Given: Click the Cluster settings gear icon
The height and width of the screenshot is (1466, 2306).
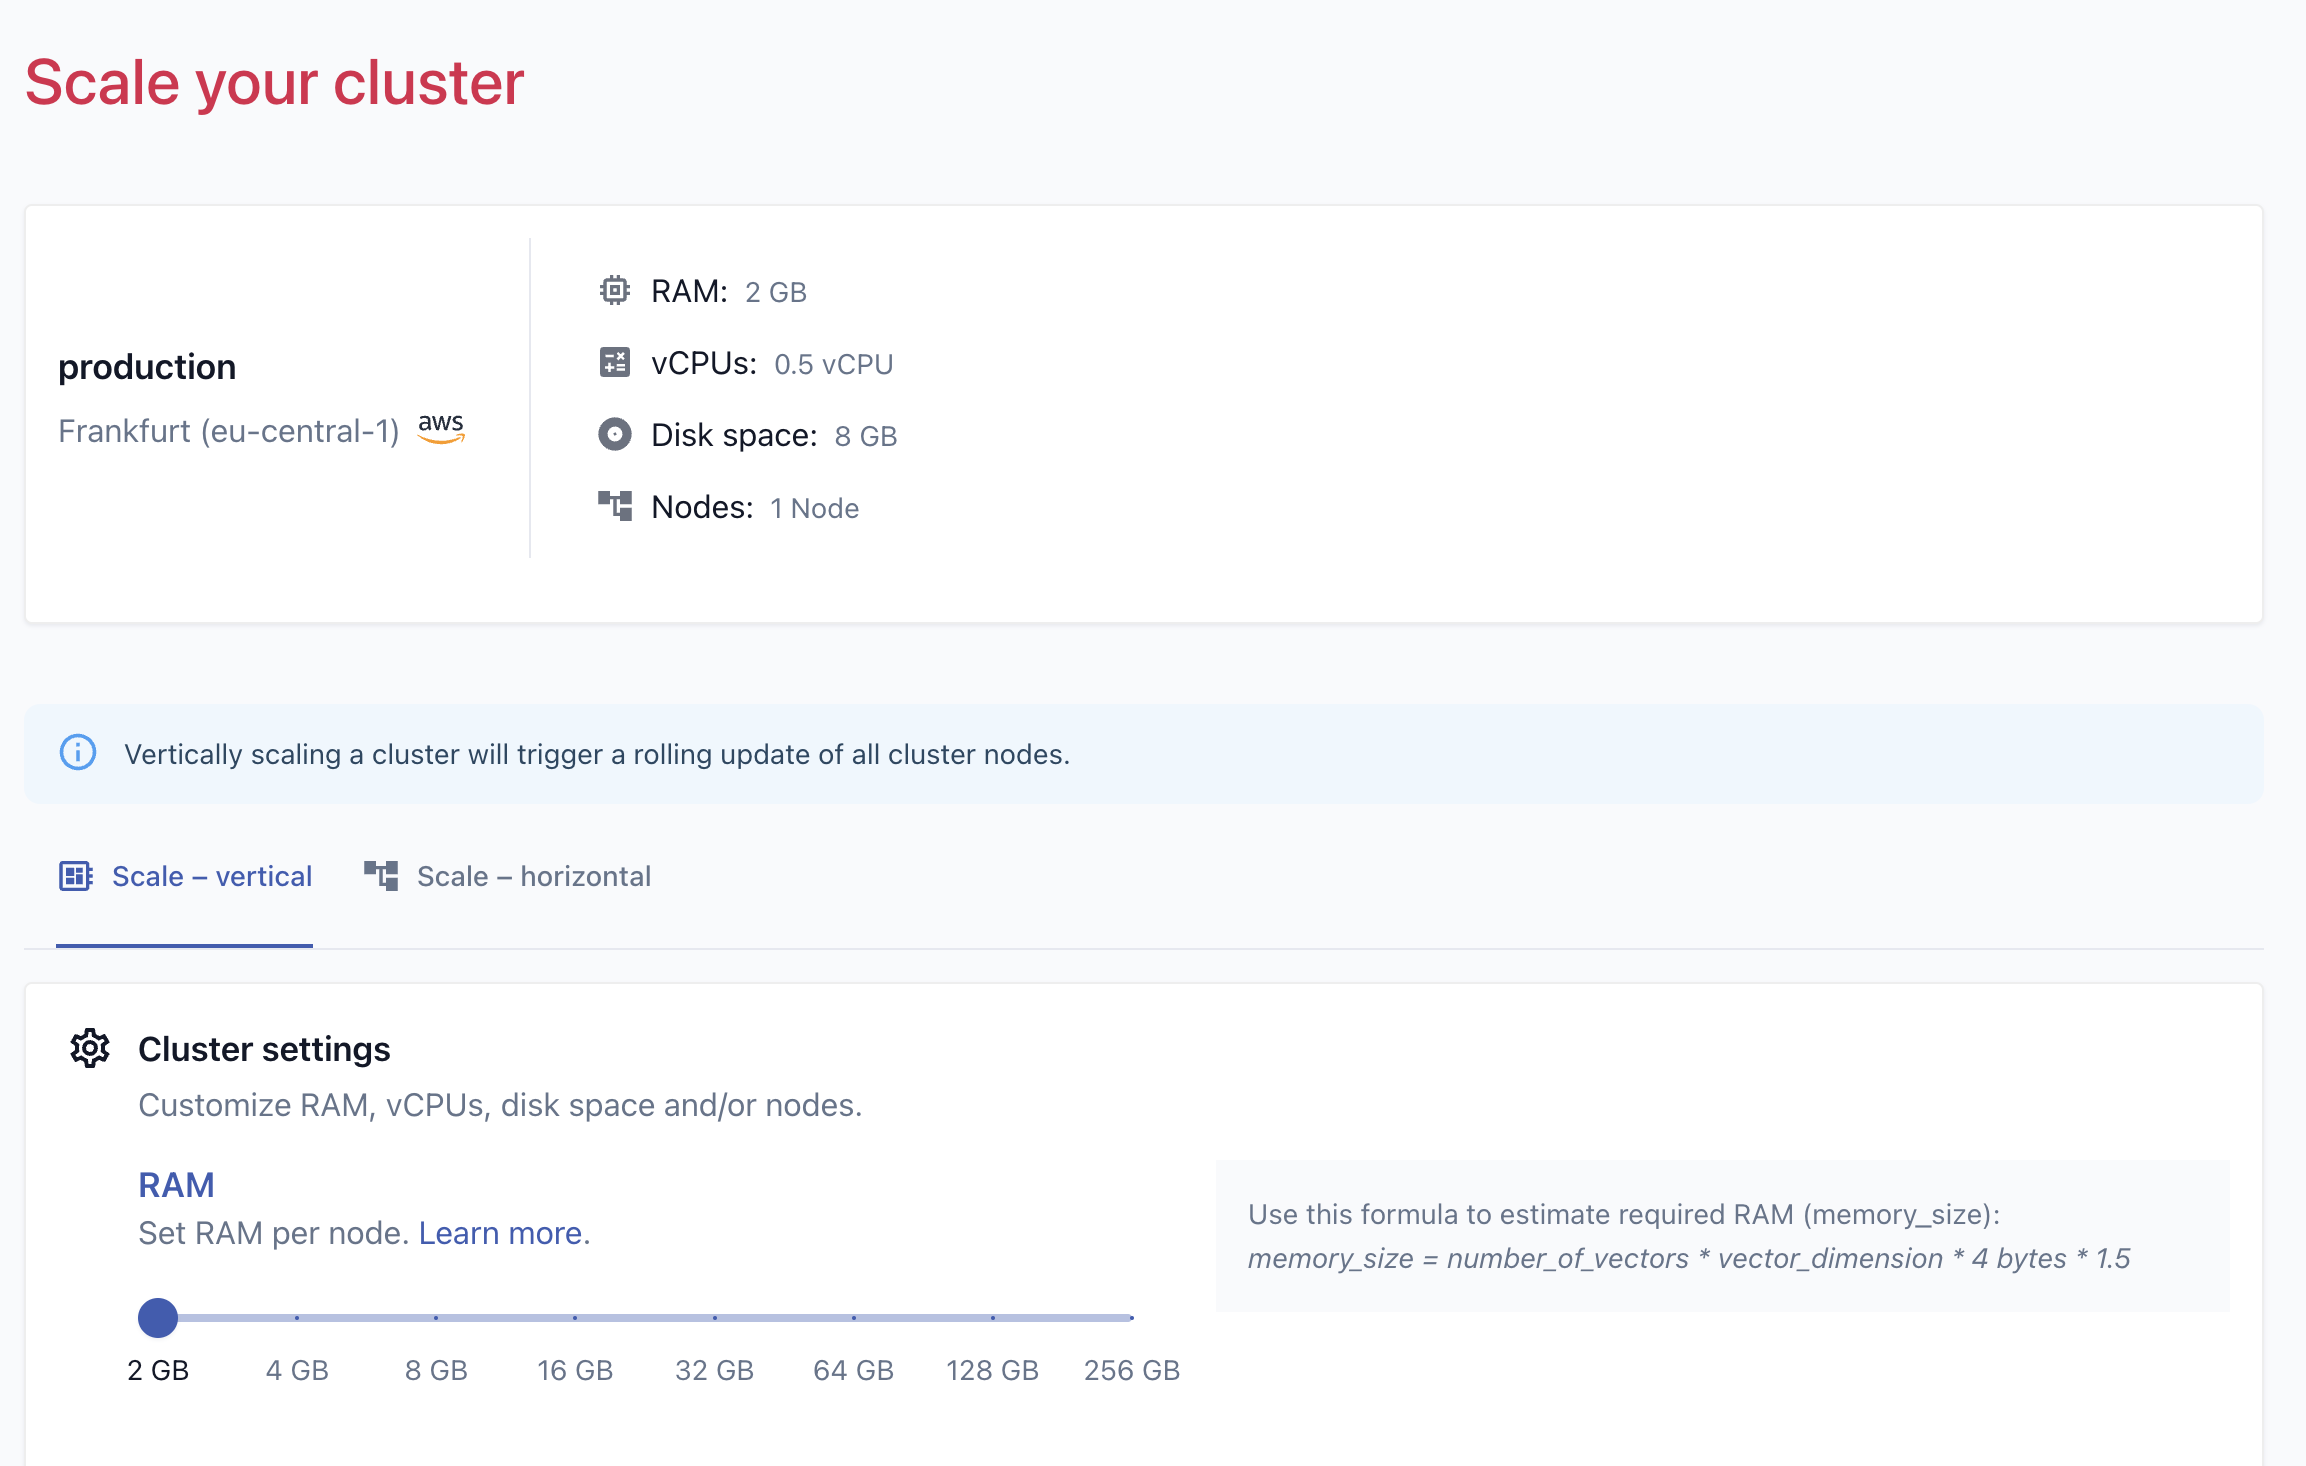Looking at the screenshot, I should pyautogui.click(x=90, y=1048).
